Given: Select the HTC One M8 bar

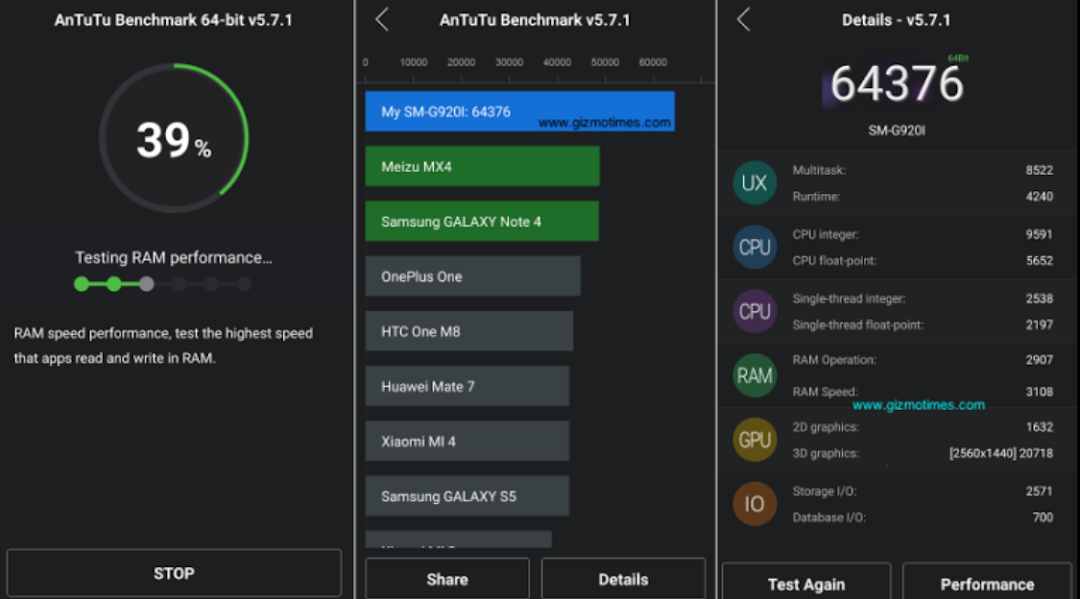Looking at the screenshot, I should pyautogui.click(x=469, y=331).
